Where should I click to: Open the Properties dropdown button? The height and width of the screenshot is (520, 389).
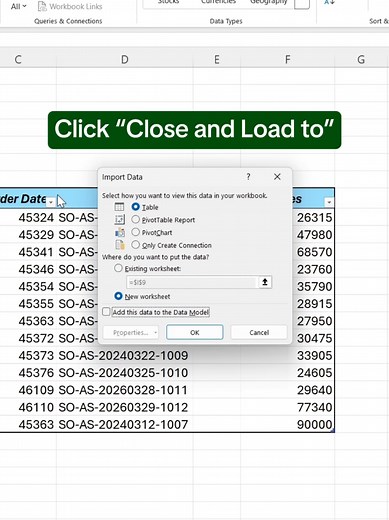(131, 332)
